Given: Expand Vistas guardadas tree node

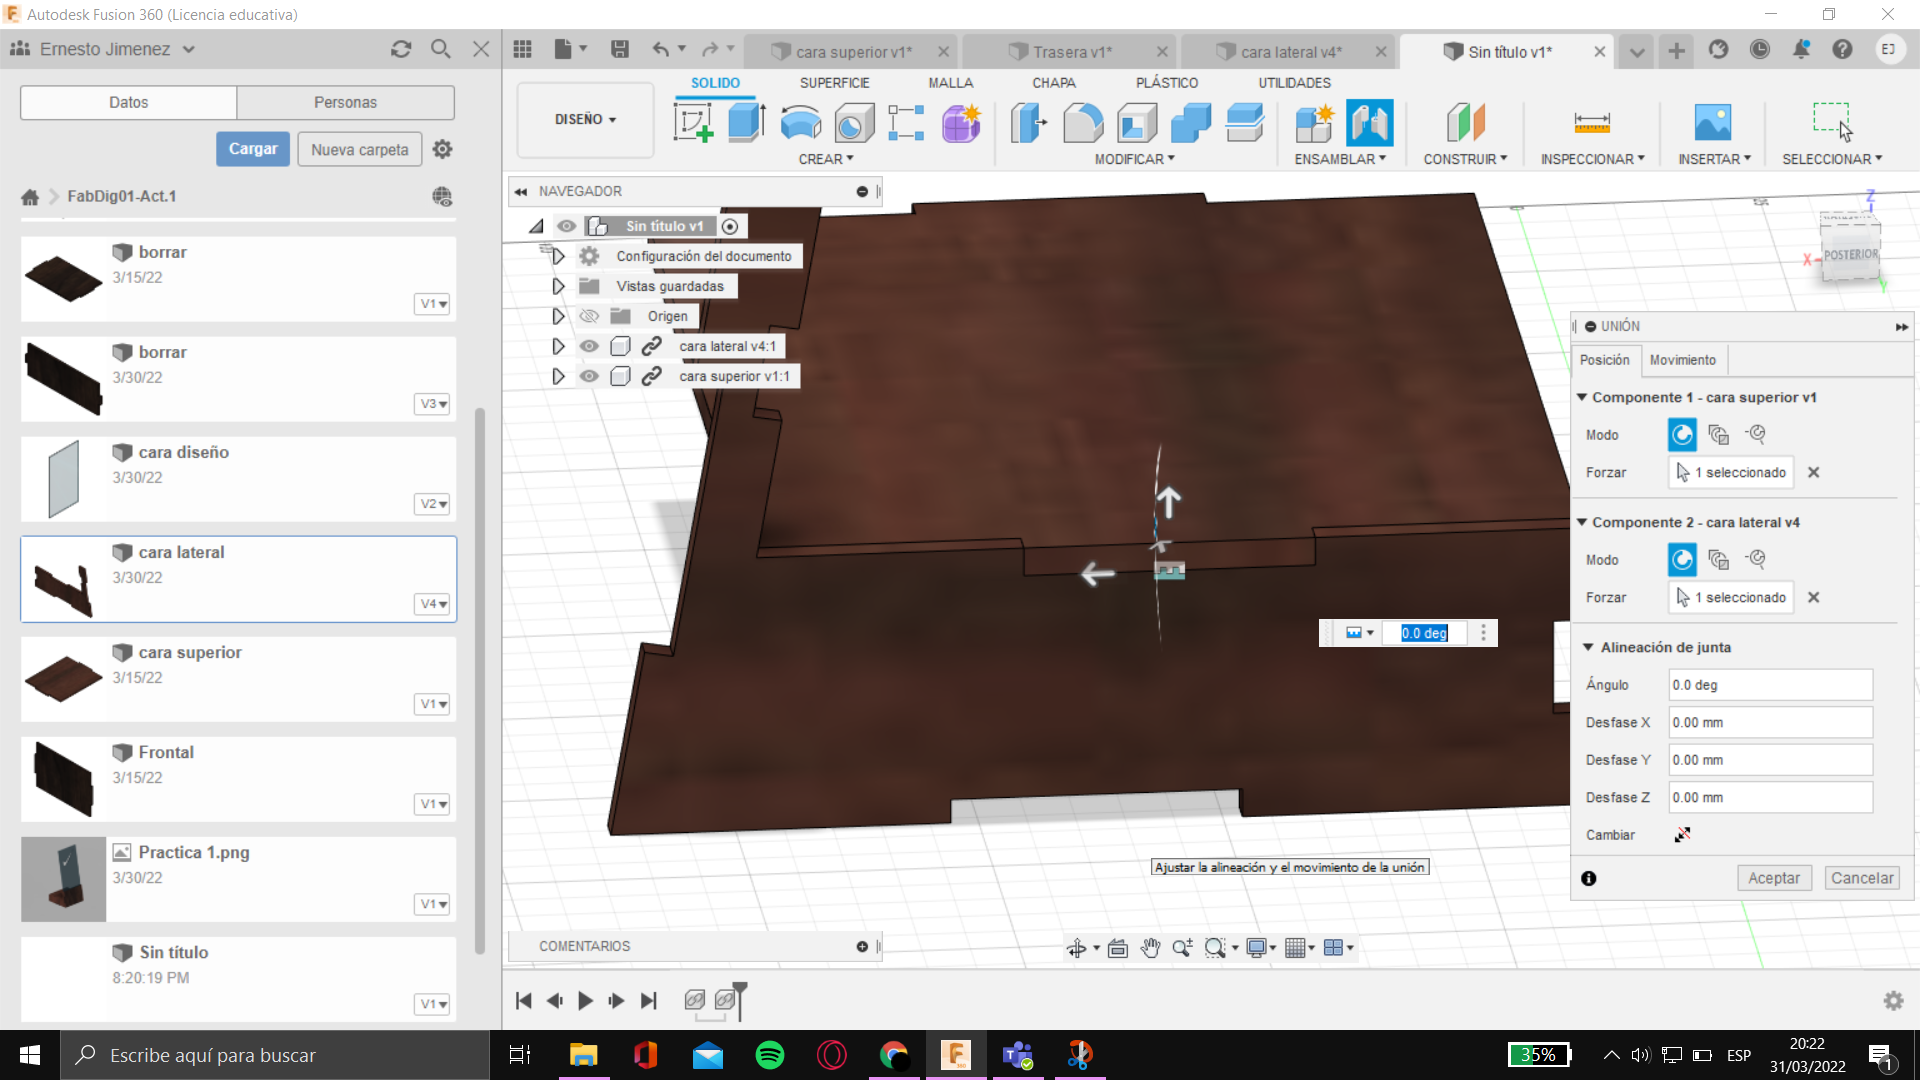Looking at the screenshot, I should 558,286.
